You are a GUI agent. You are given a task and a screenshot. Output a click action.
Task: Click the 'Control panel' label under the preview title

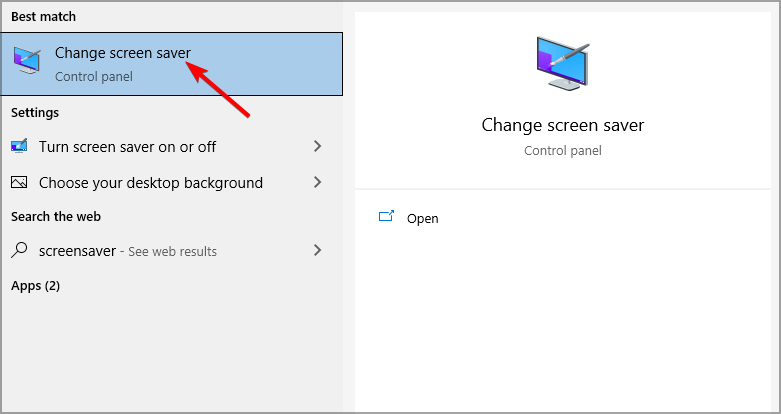click(563, 150)
